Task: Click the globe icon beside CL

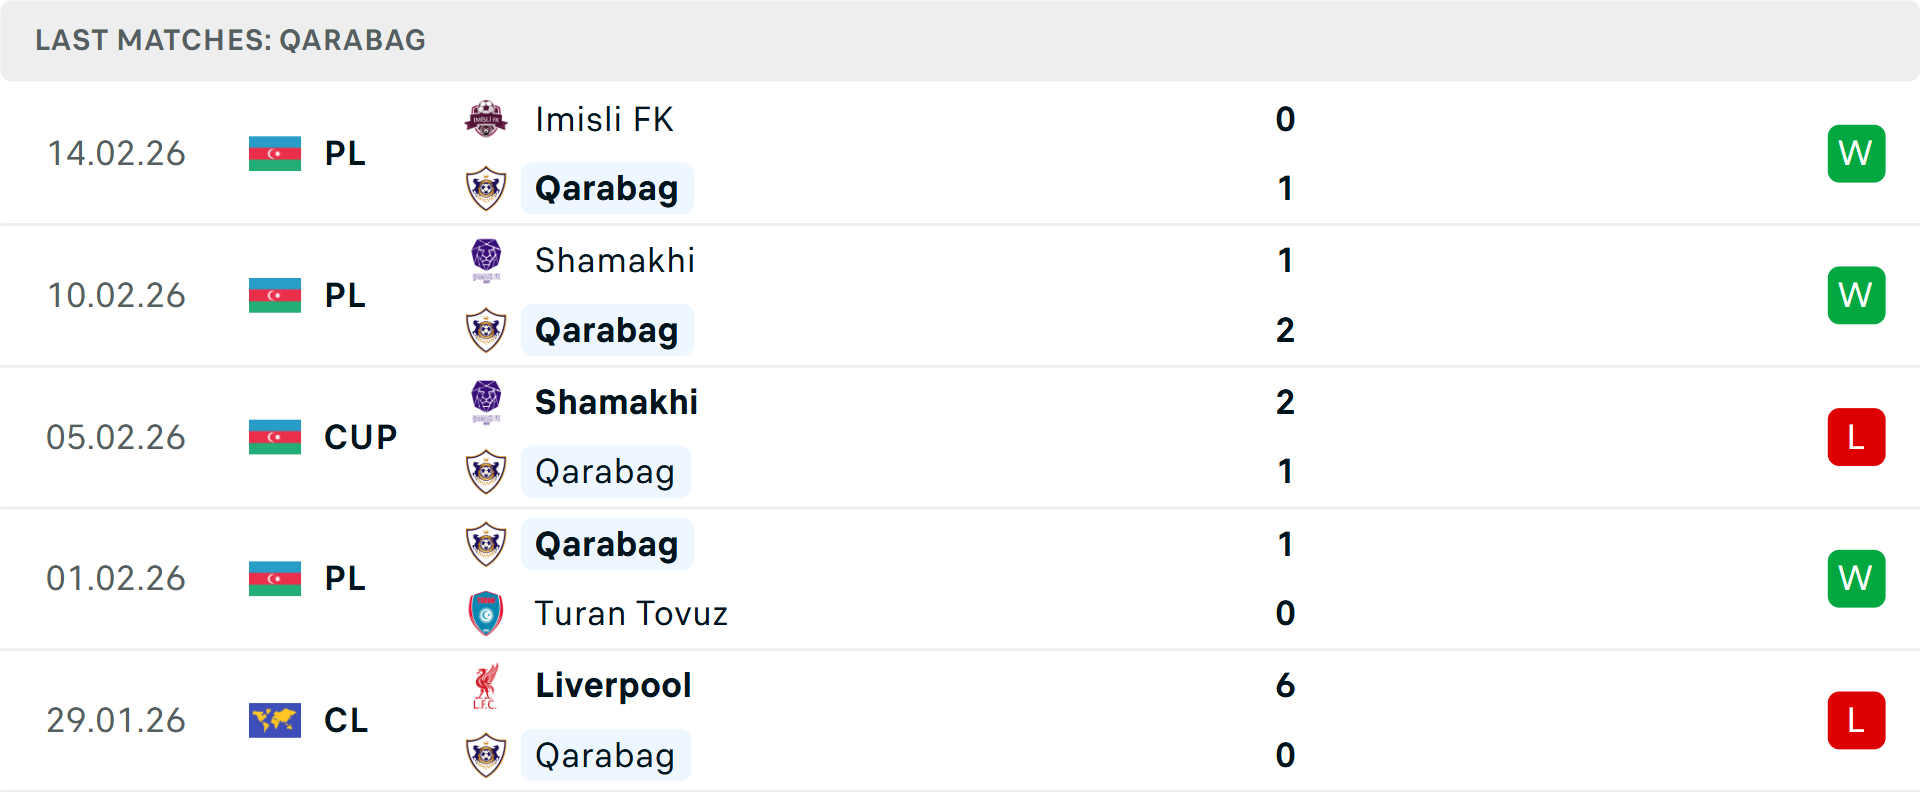Action: pyautogui.click(x=275, y=720)
